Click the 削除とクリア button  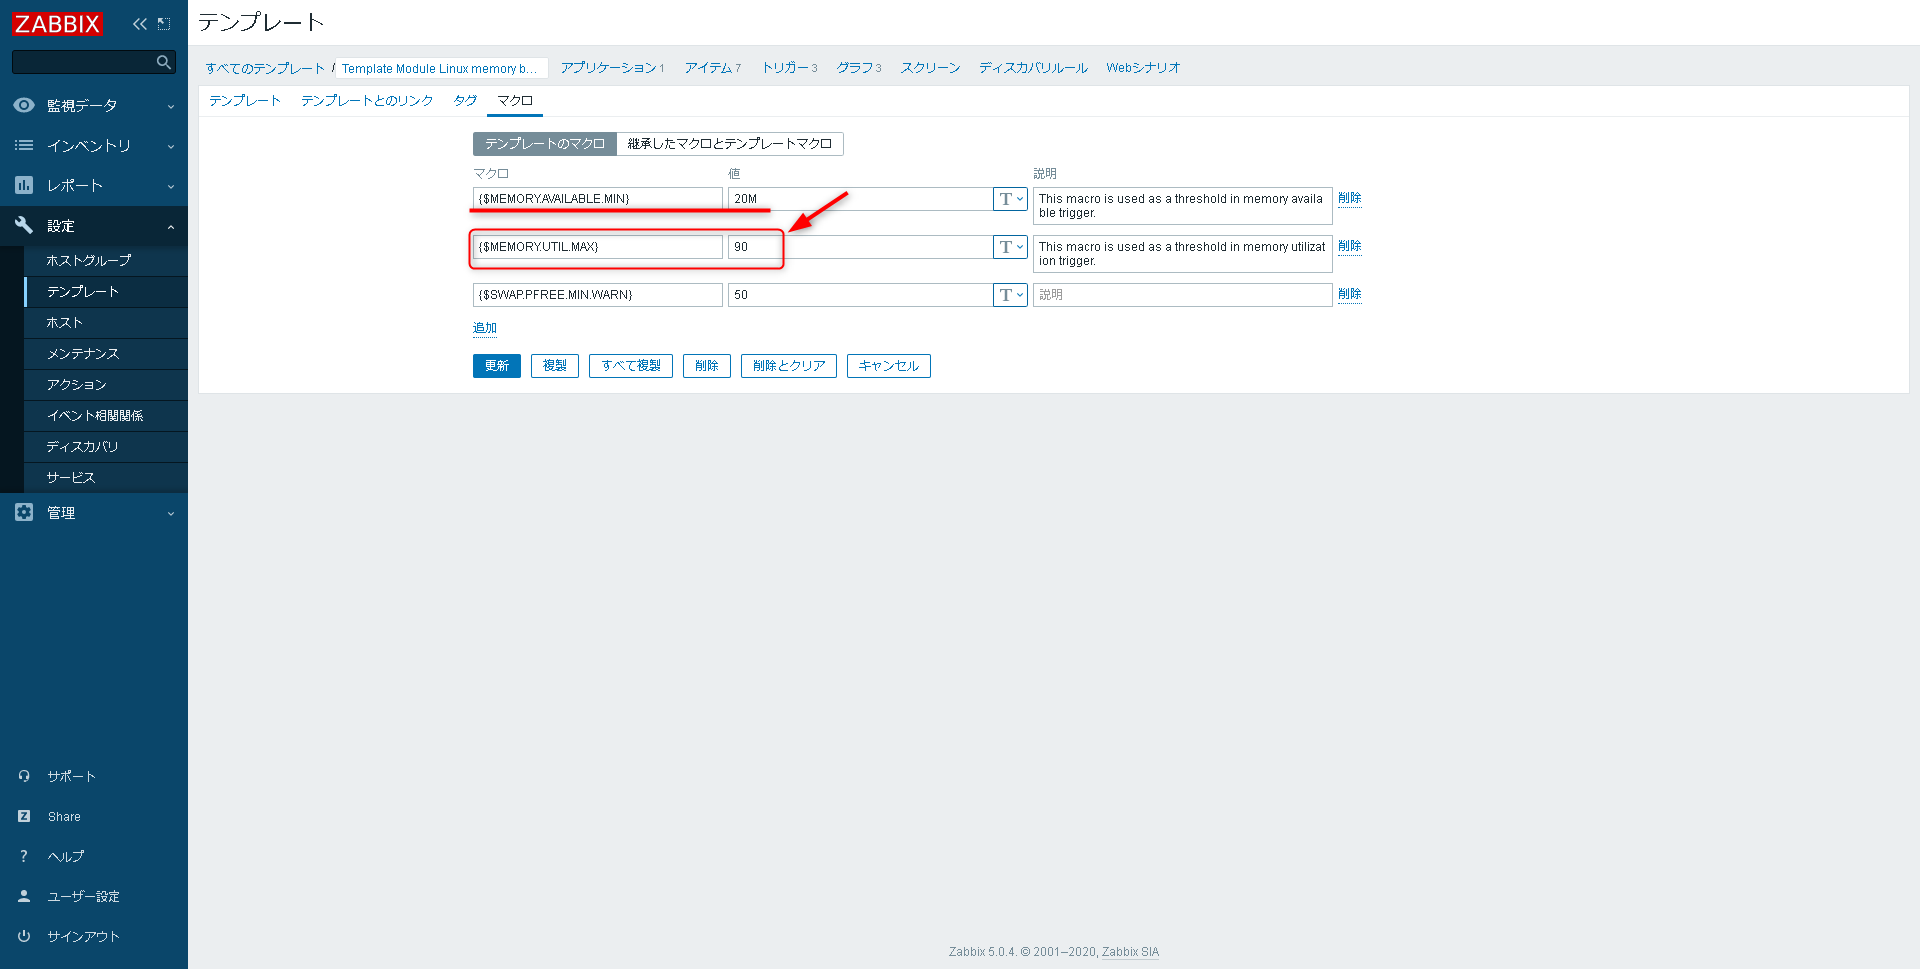pyautogui.click(x=789, y=366)
